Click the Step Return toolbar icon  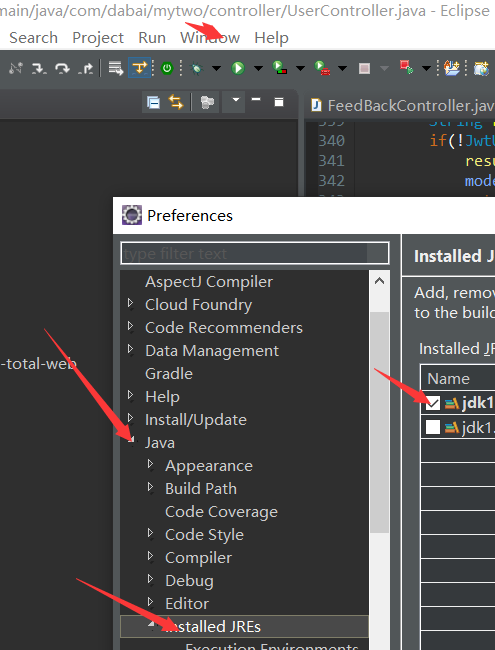click(86, 68)
